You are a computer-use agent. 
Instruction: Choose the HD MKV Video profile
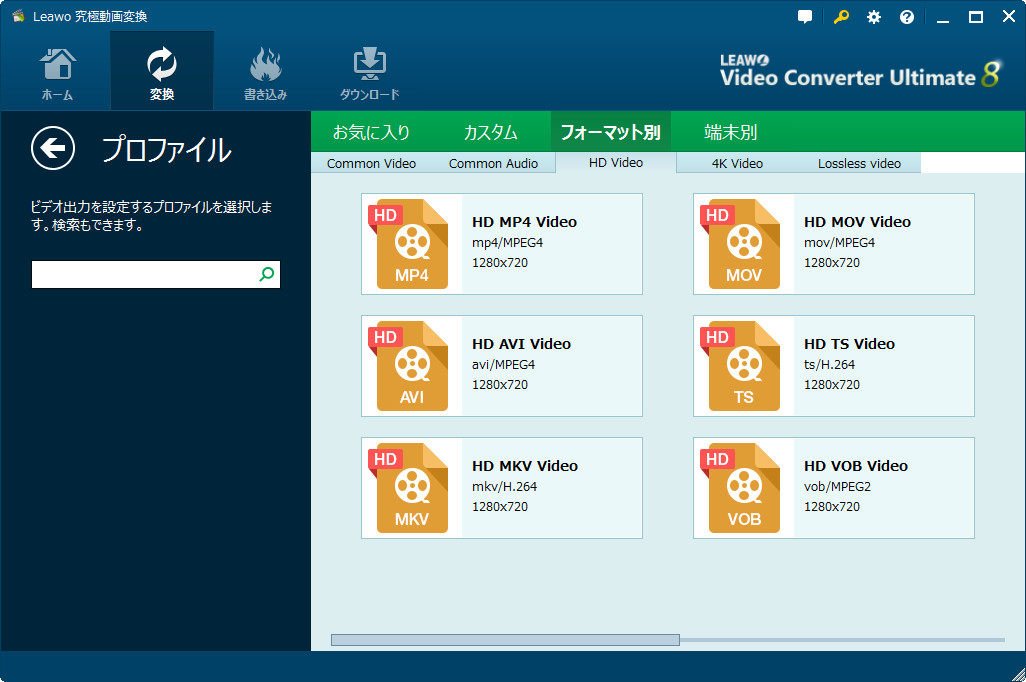(x=501, y=488)
